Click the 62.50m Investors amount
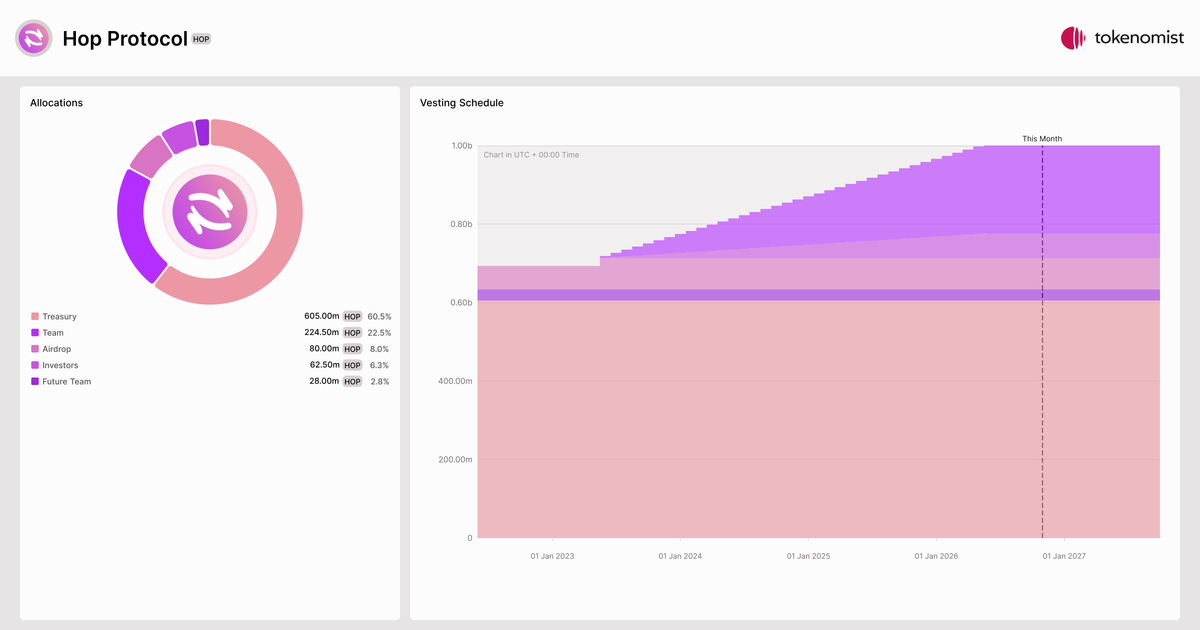The image size is (1200, 630). click(324, 365)
